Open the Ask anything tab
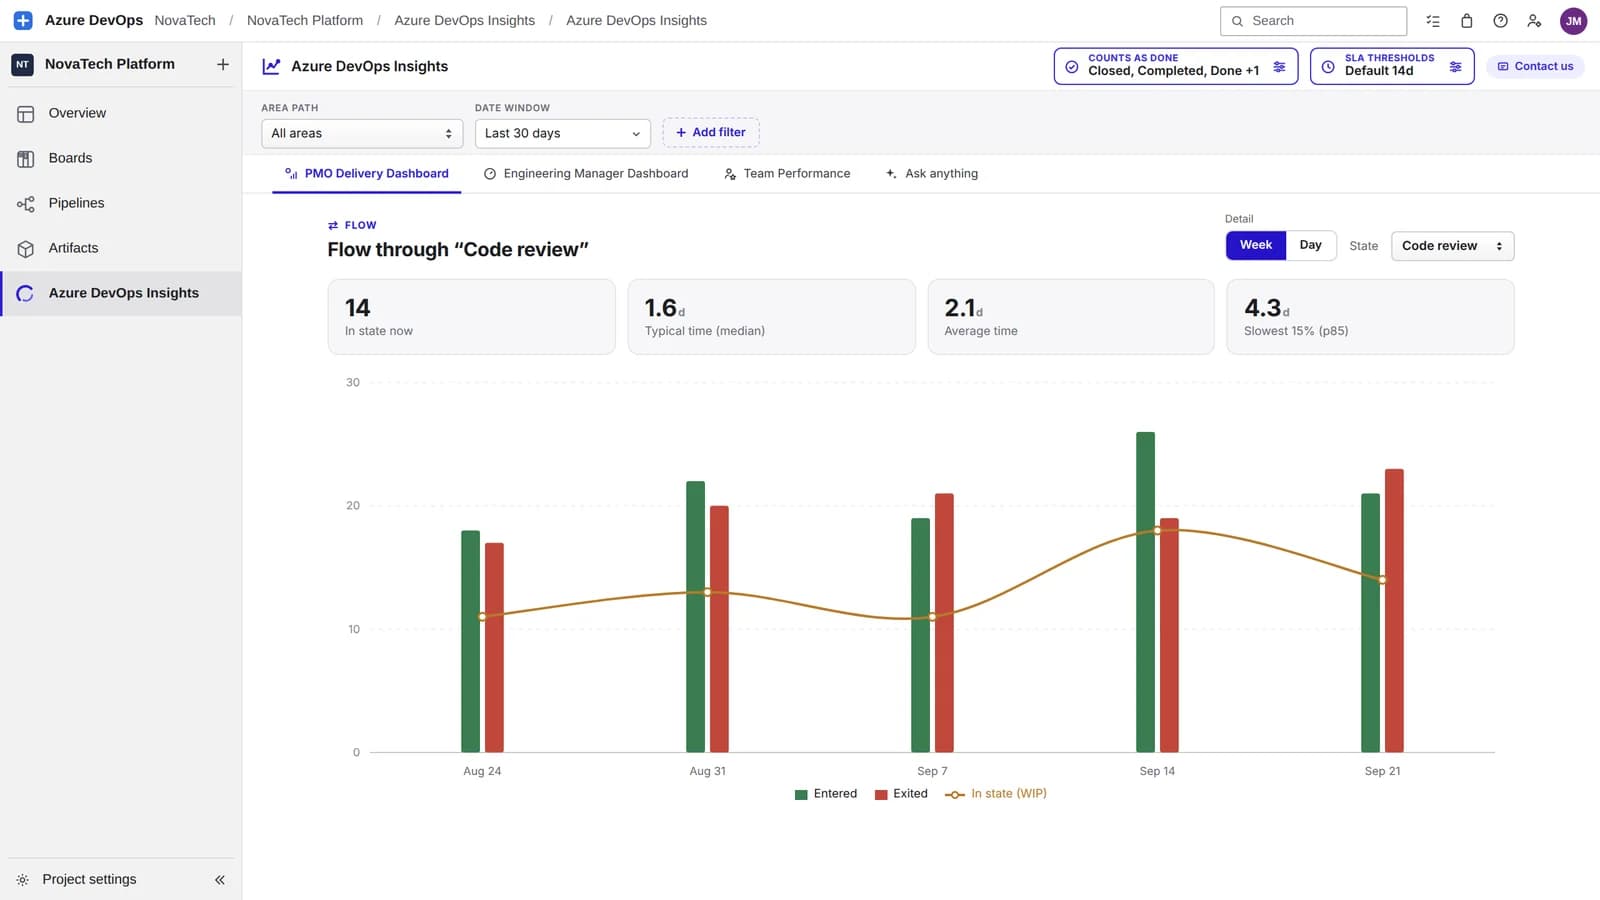Image resolution: width=1600 pixels, height=900 pixels. point(932,174)
